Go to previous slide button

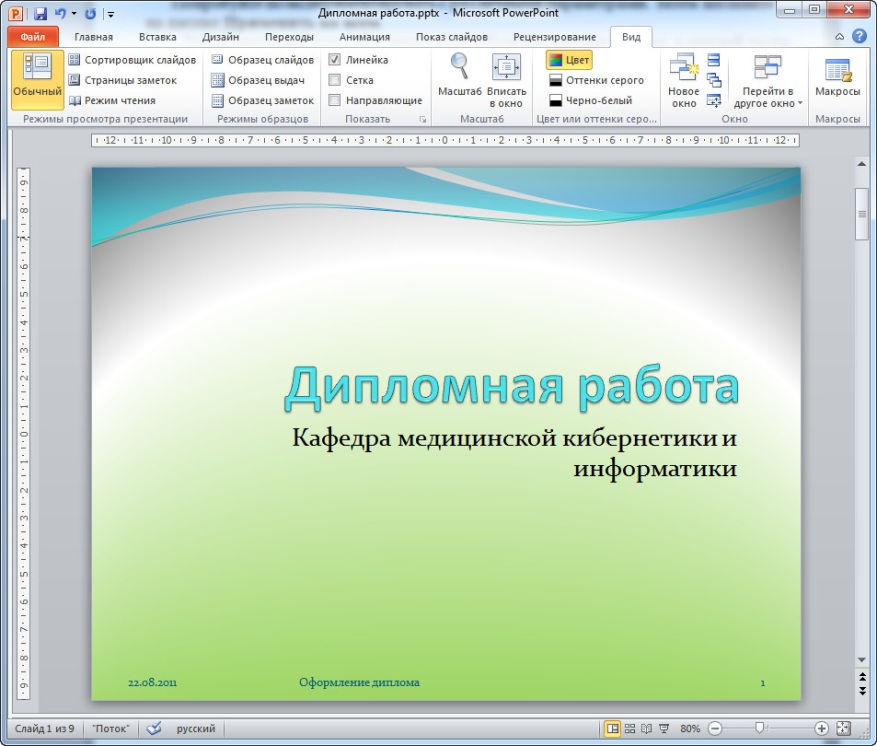862,678
